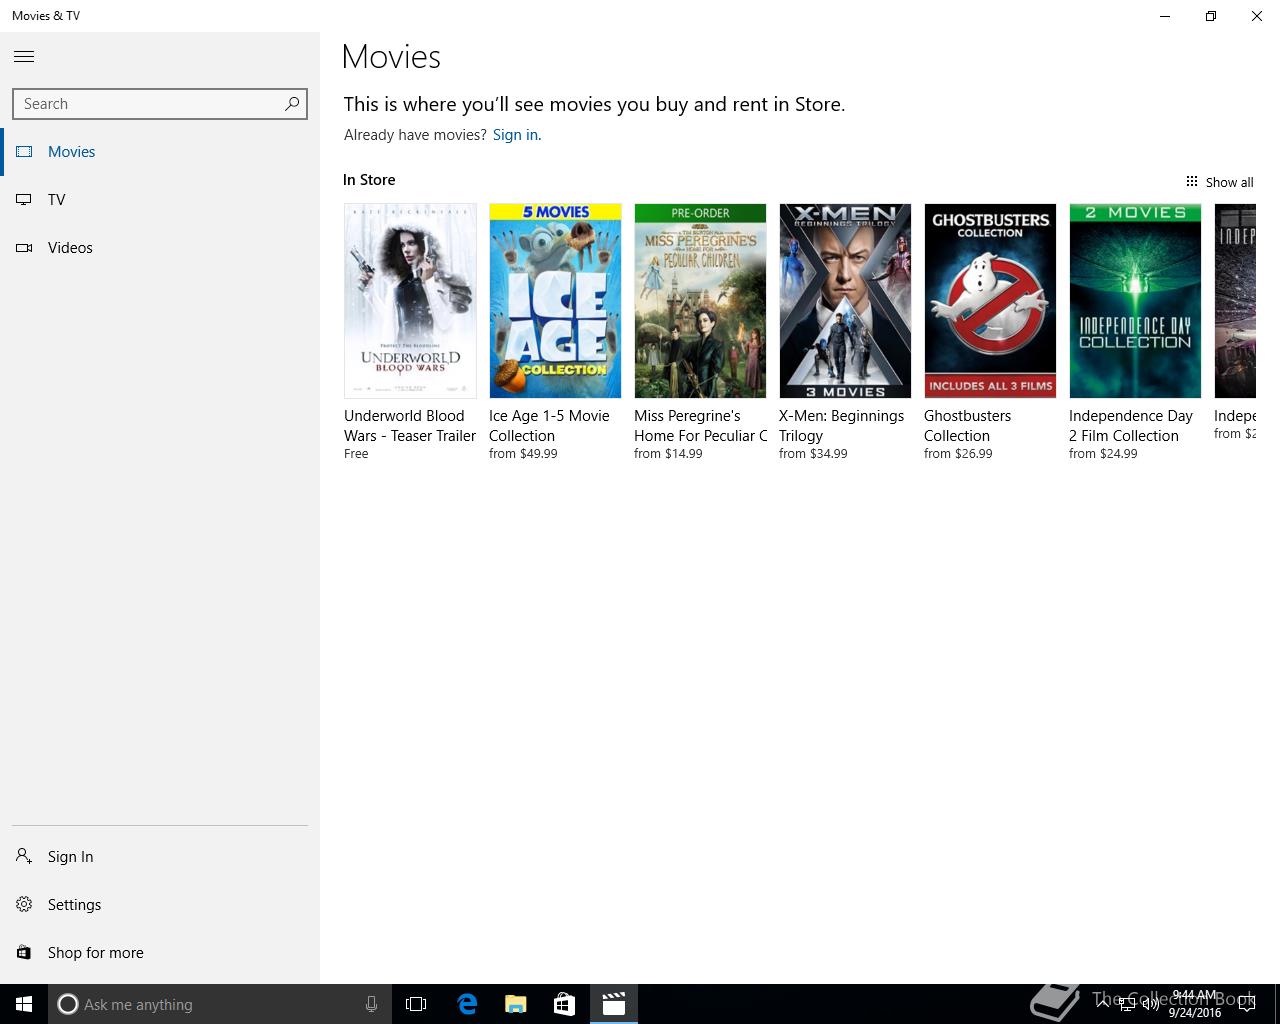
Task: Open Ghostbusters Collection poster
Action: click(990, 301)
